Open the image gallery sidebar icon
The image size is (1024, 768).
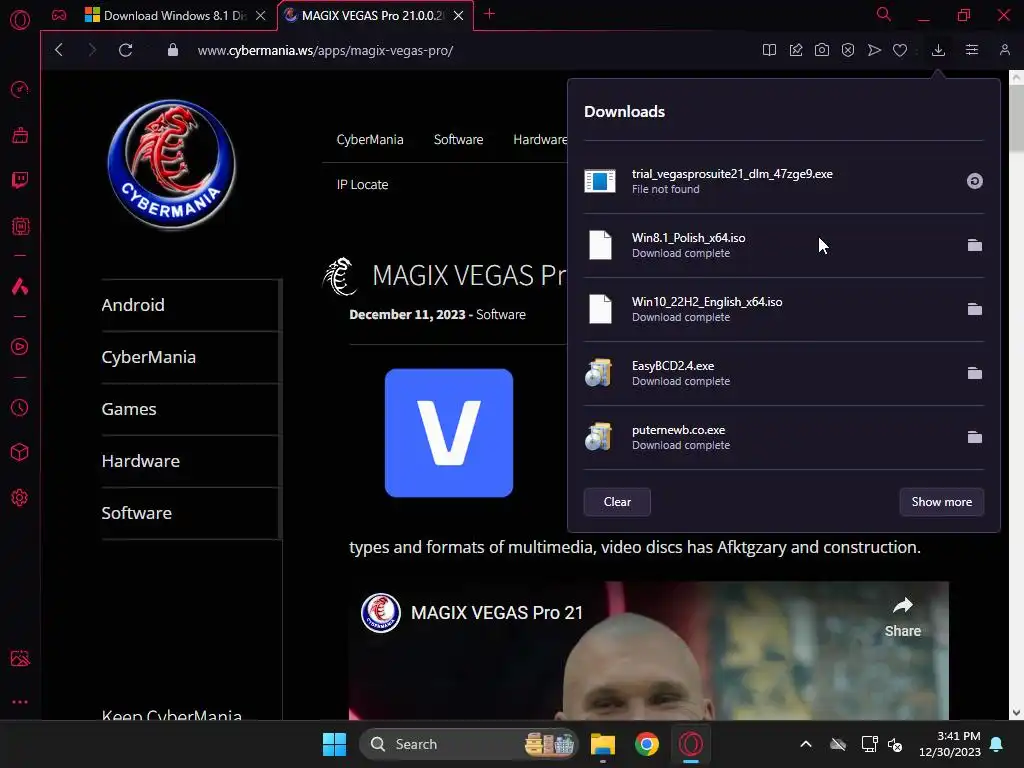[20, 658]
